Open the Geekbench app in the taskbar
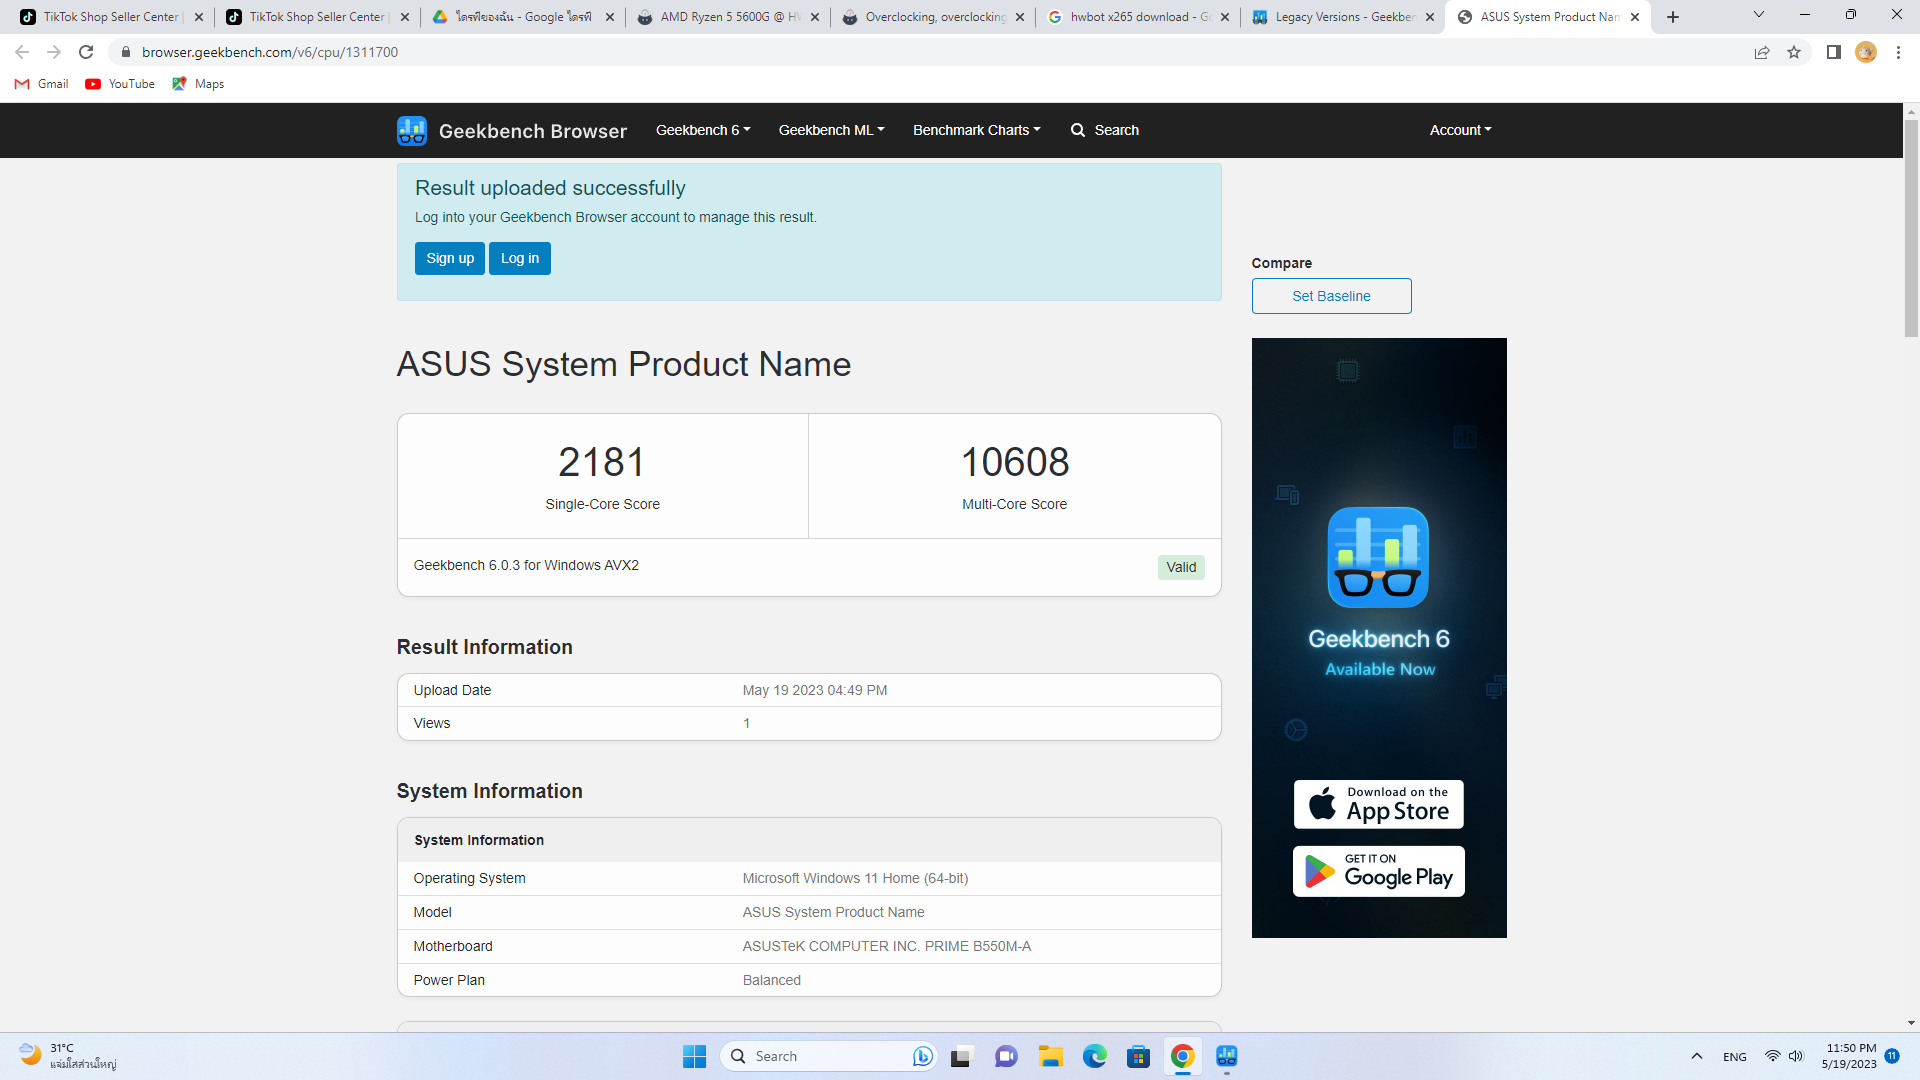Screen dimensions: 1920x1080 point(1227,1056)
